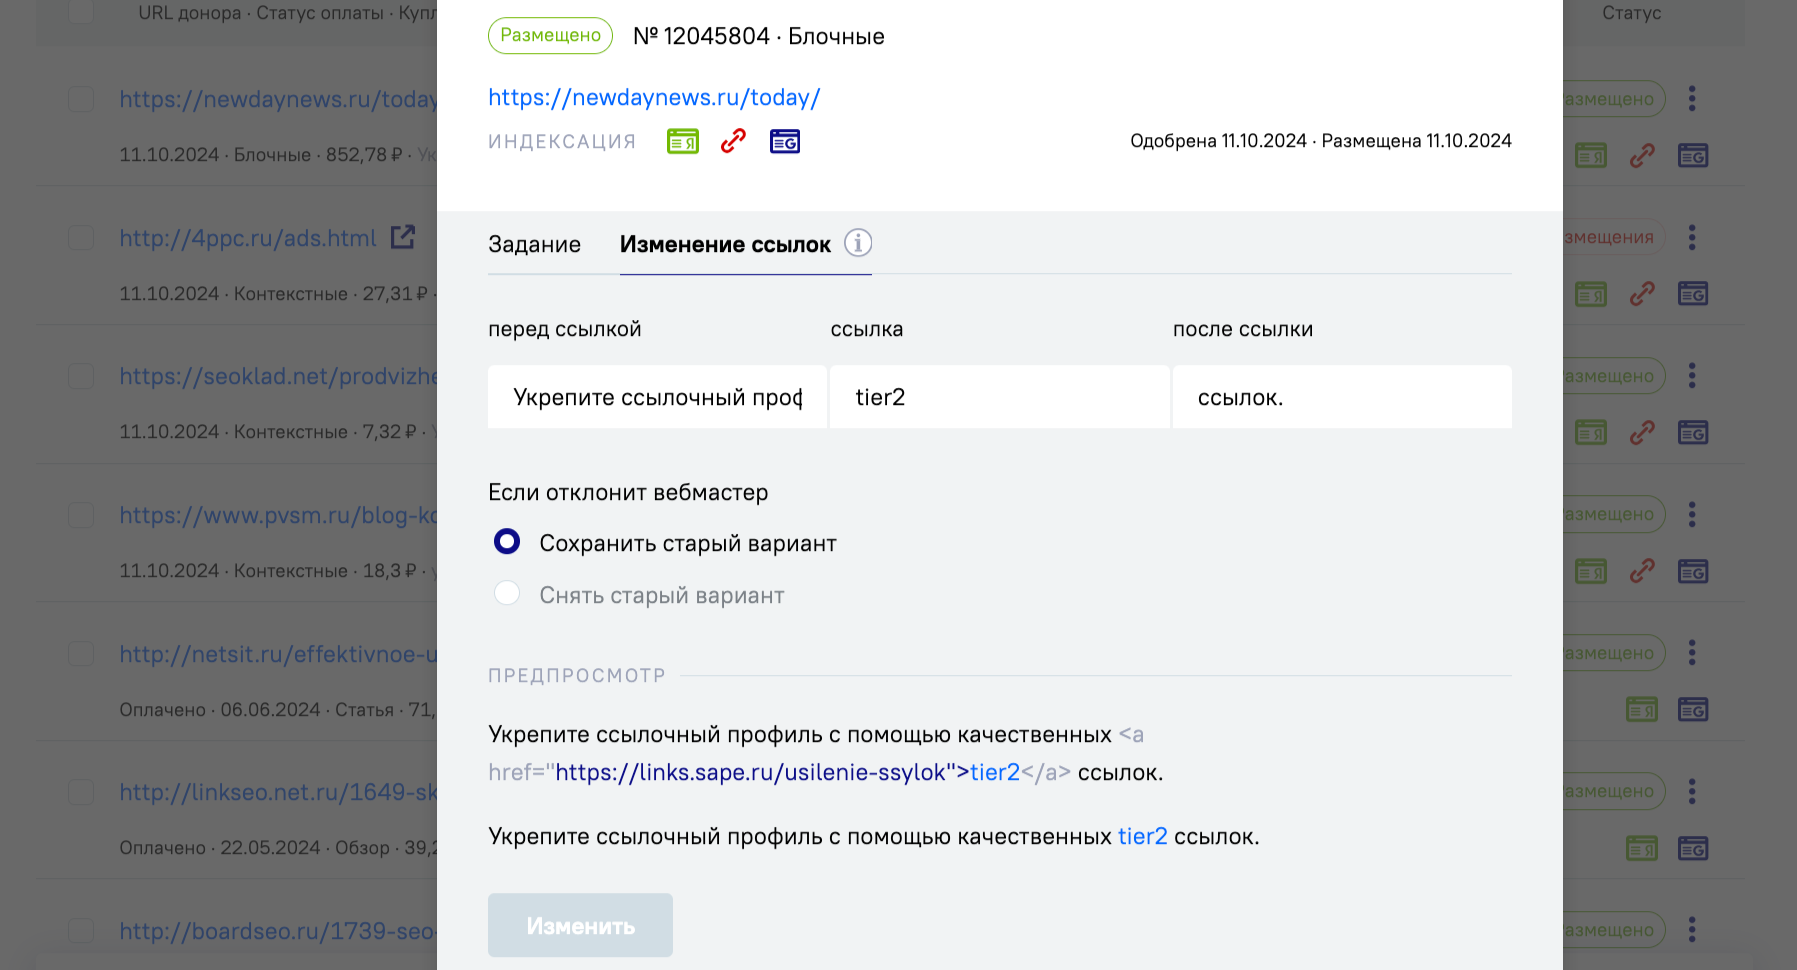Select the Снять старый вариант radio option
Screen dimensions: 1797x970
(507, 594)
